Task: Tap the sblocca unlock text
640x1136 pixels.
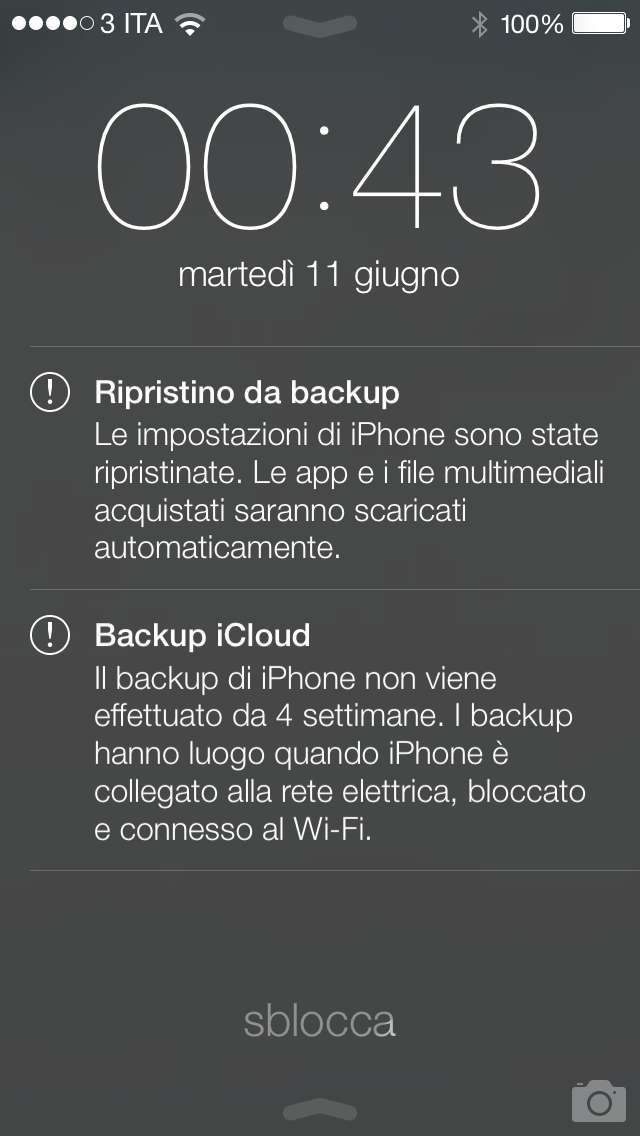Action: tap(320, 1021)
